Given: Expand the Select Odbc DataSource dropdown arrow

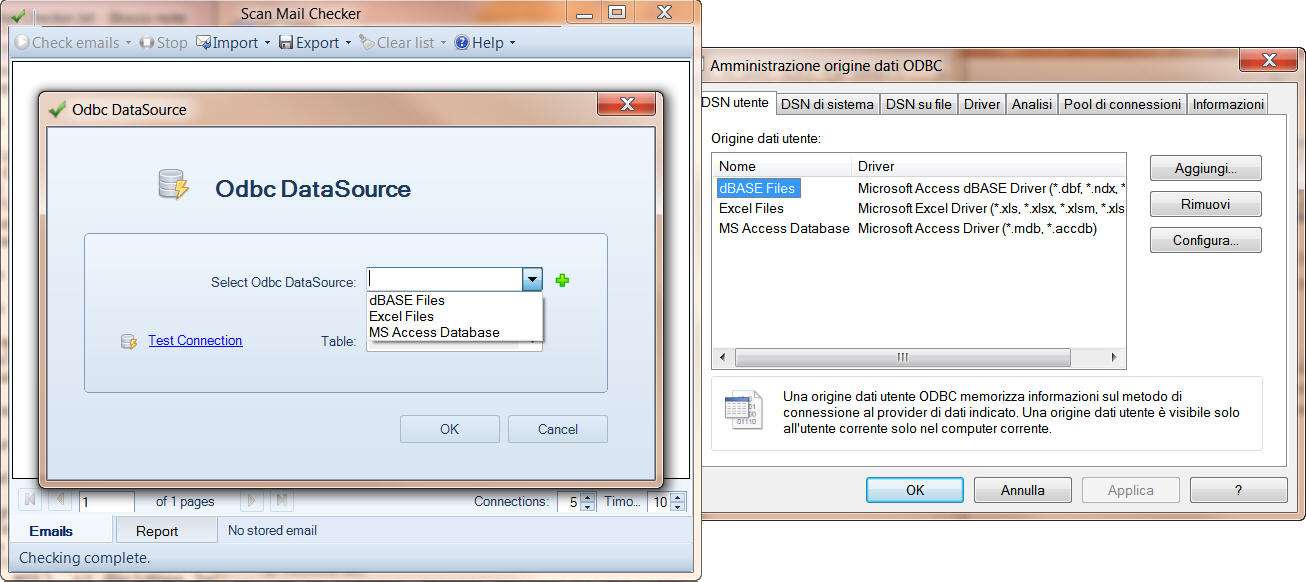Looking at the screenshot, I should point(532,280).
